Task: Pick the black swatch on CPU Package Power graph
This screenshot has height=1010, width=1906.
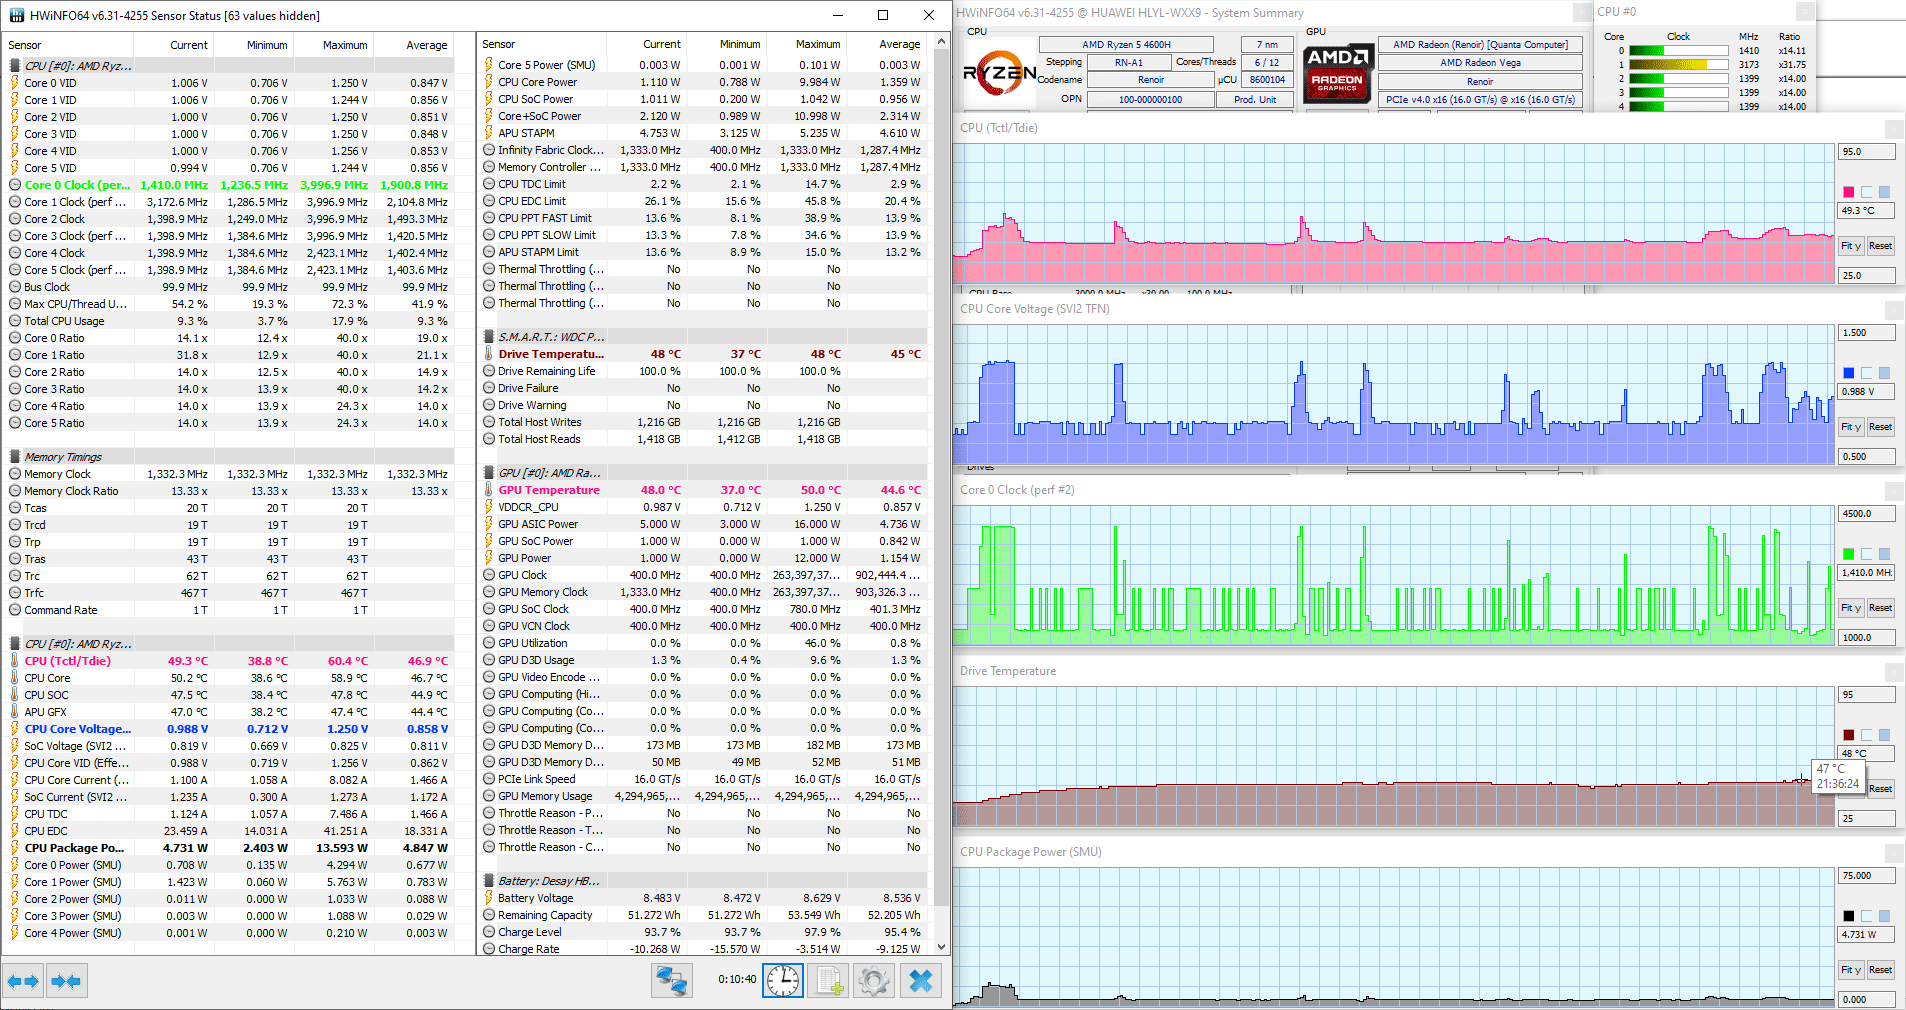Action: point(1848,916)
